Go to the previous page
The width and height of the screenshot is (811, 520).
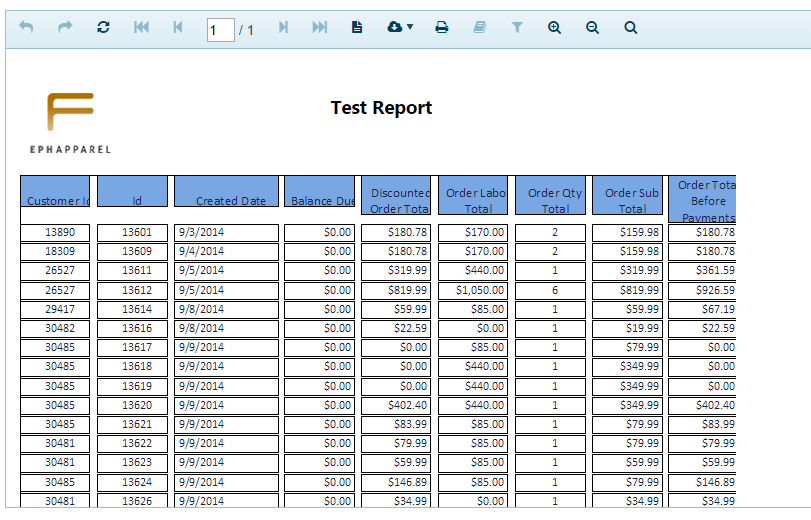[x=178, y=28]
